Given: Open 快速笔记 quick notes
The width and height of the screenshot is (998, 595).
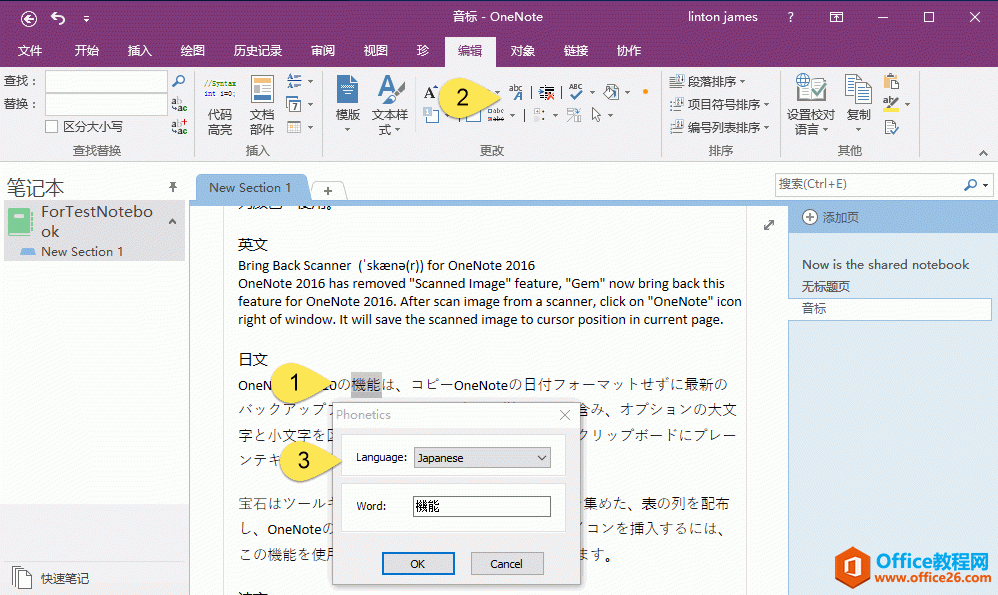Looking at the screenshot, I should click(x=51, y=578).
